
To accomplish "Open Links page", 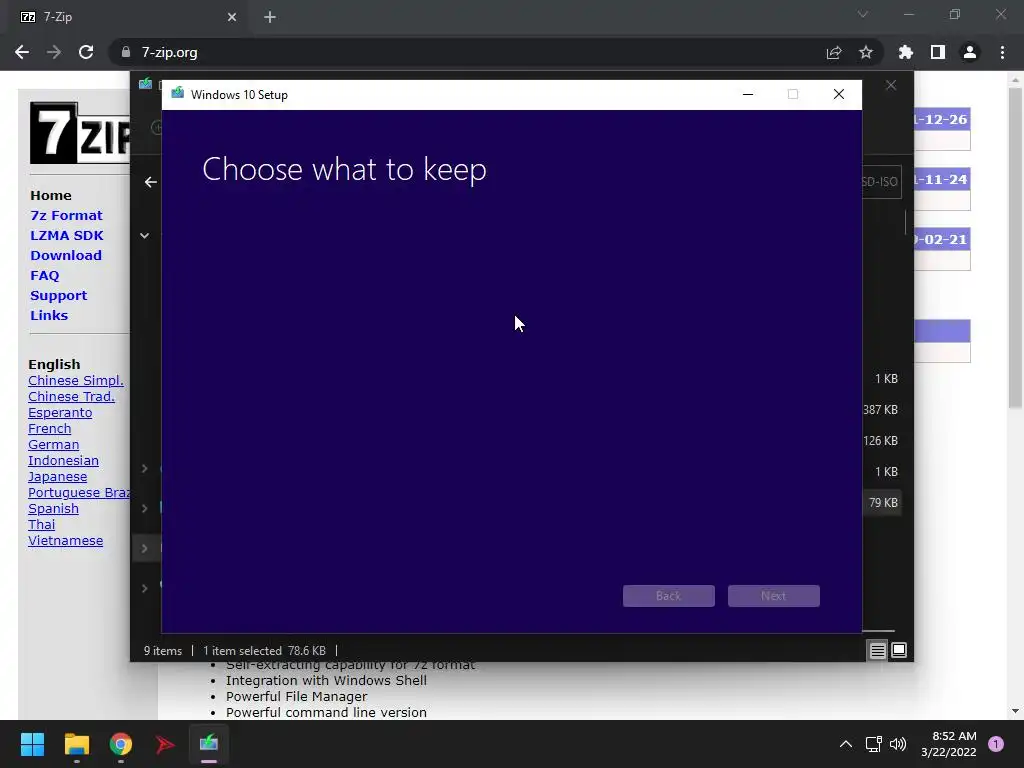I will (49, 315).
